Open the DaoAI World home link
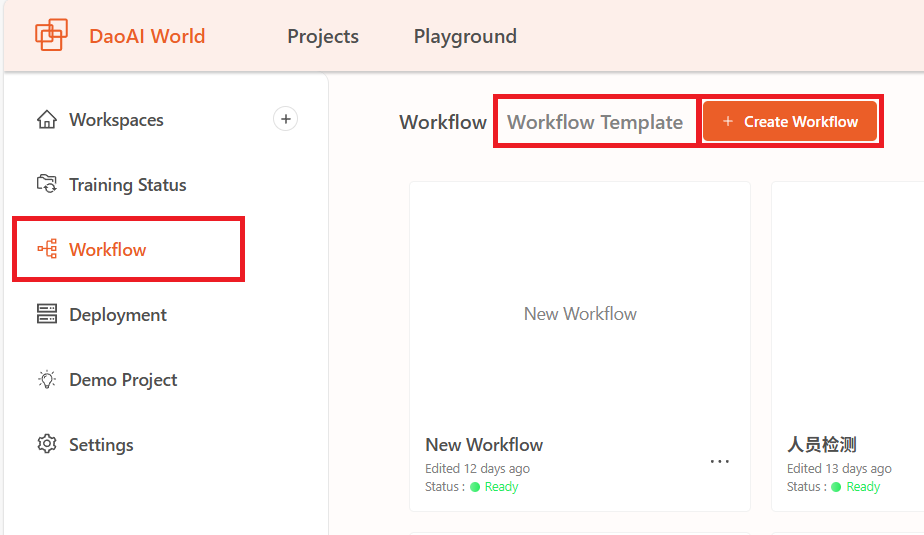This screenshot has width=924, height=535. 147,37
